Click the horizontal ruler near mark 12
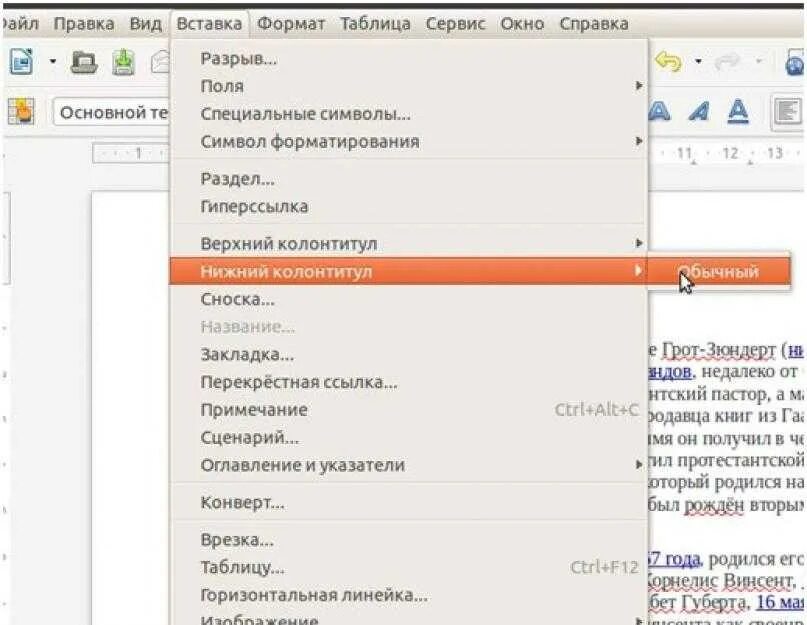Screen dimensions: 807x625 coord(730,153)
